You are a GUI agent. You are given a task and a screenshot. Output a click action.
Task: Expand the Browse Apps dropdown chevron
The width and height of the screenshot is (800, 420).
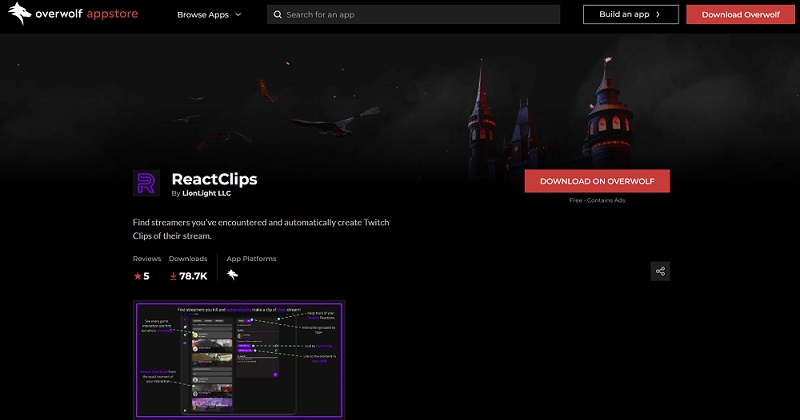238,15
